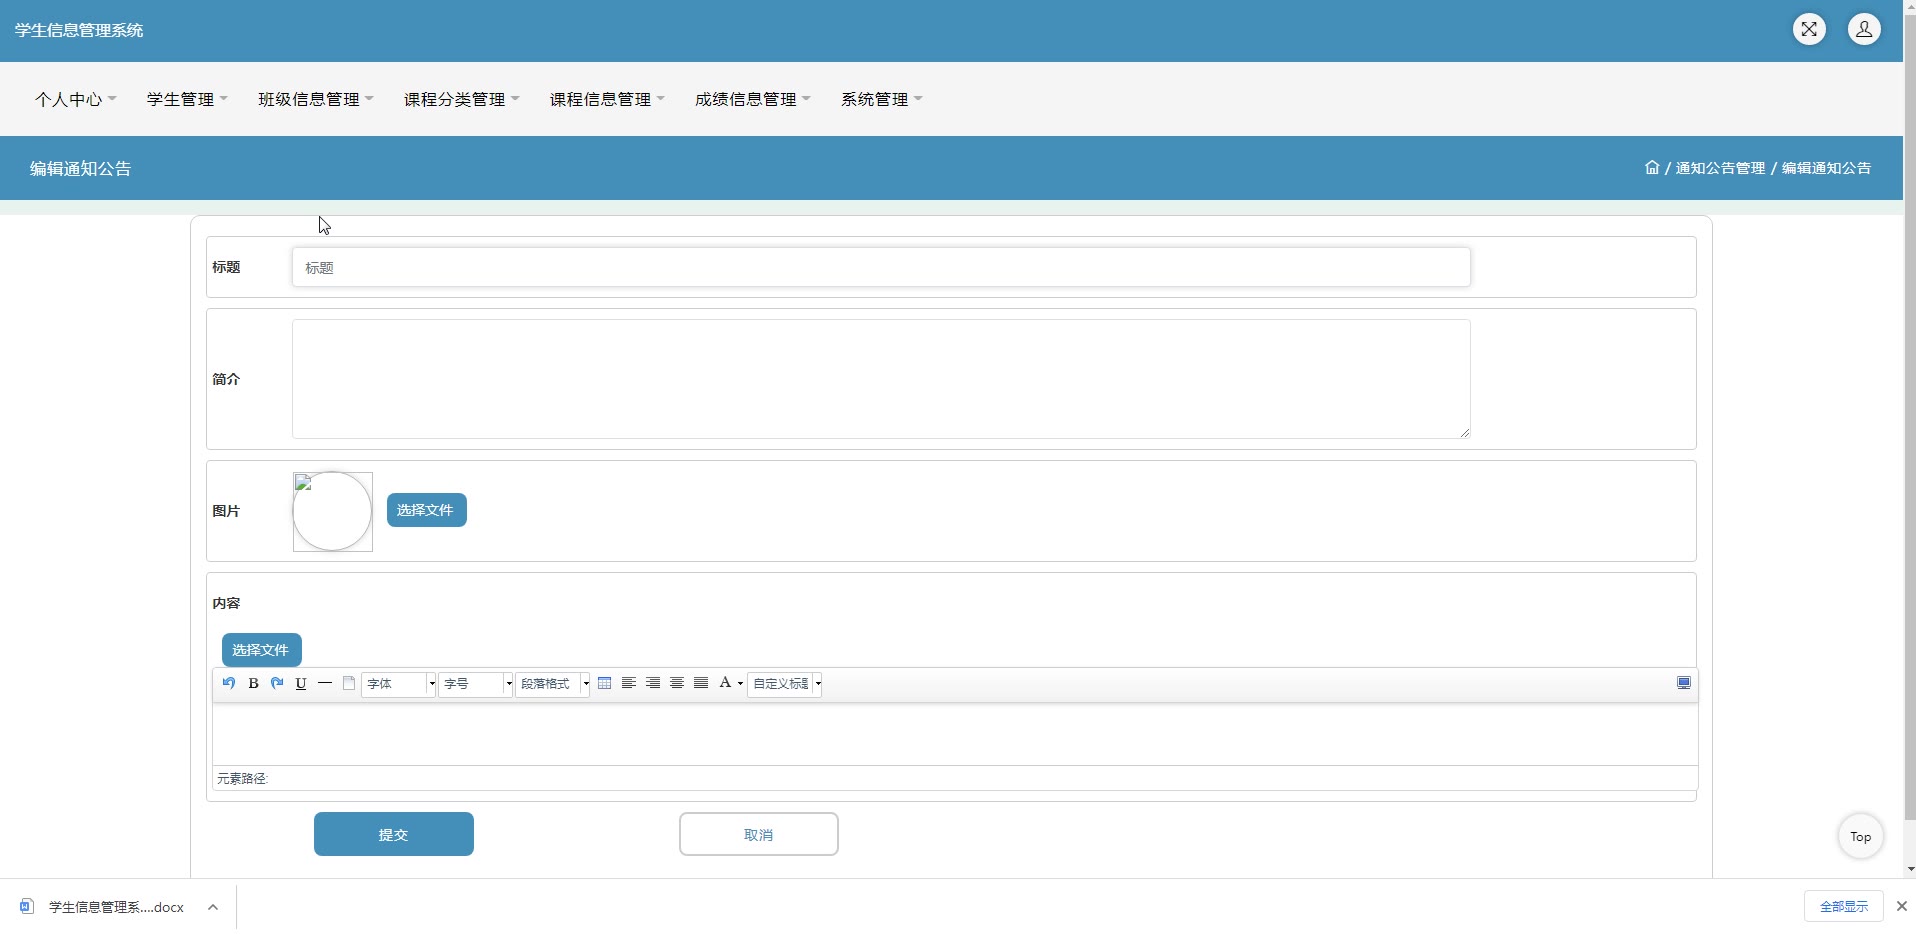
Task: Open paragraph format 段落格式 dropdown
Action: coord(553,684)
